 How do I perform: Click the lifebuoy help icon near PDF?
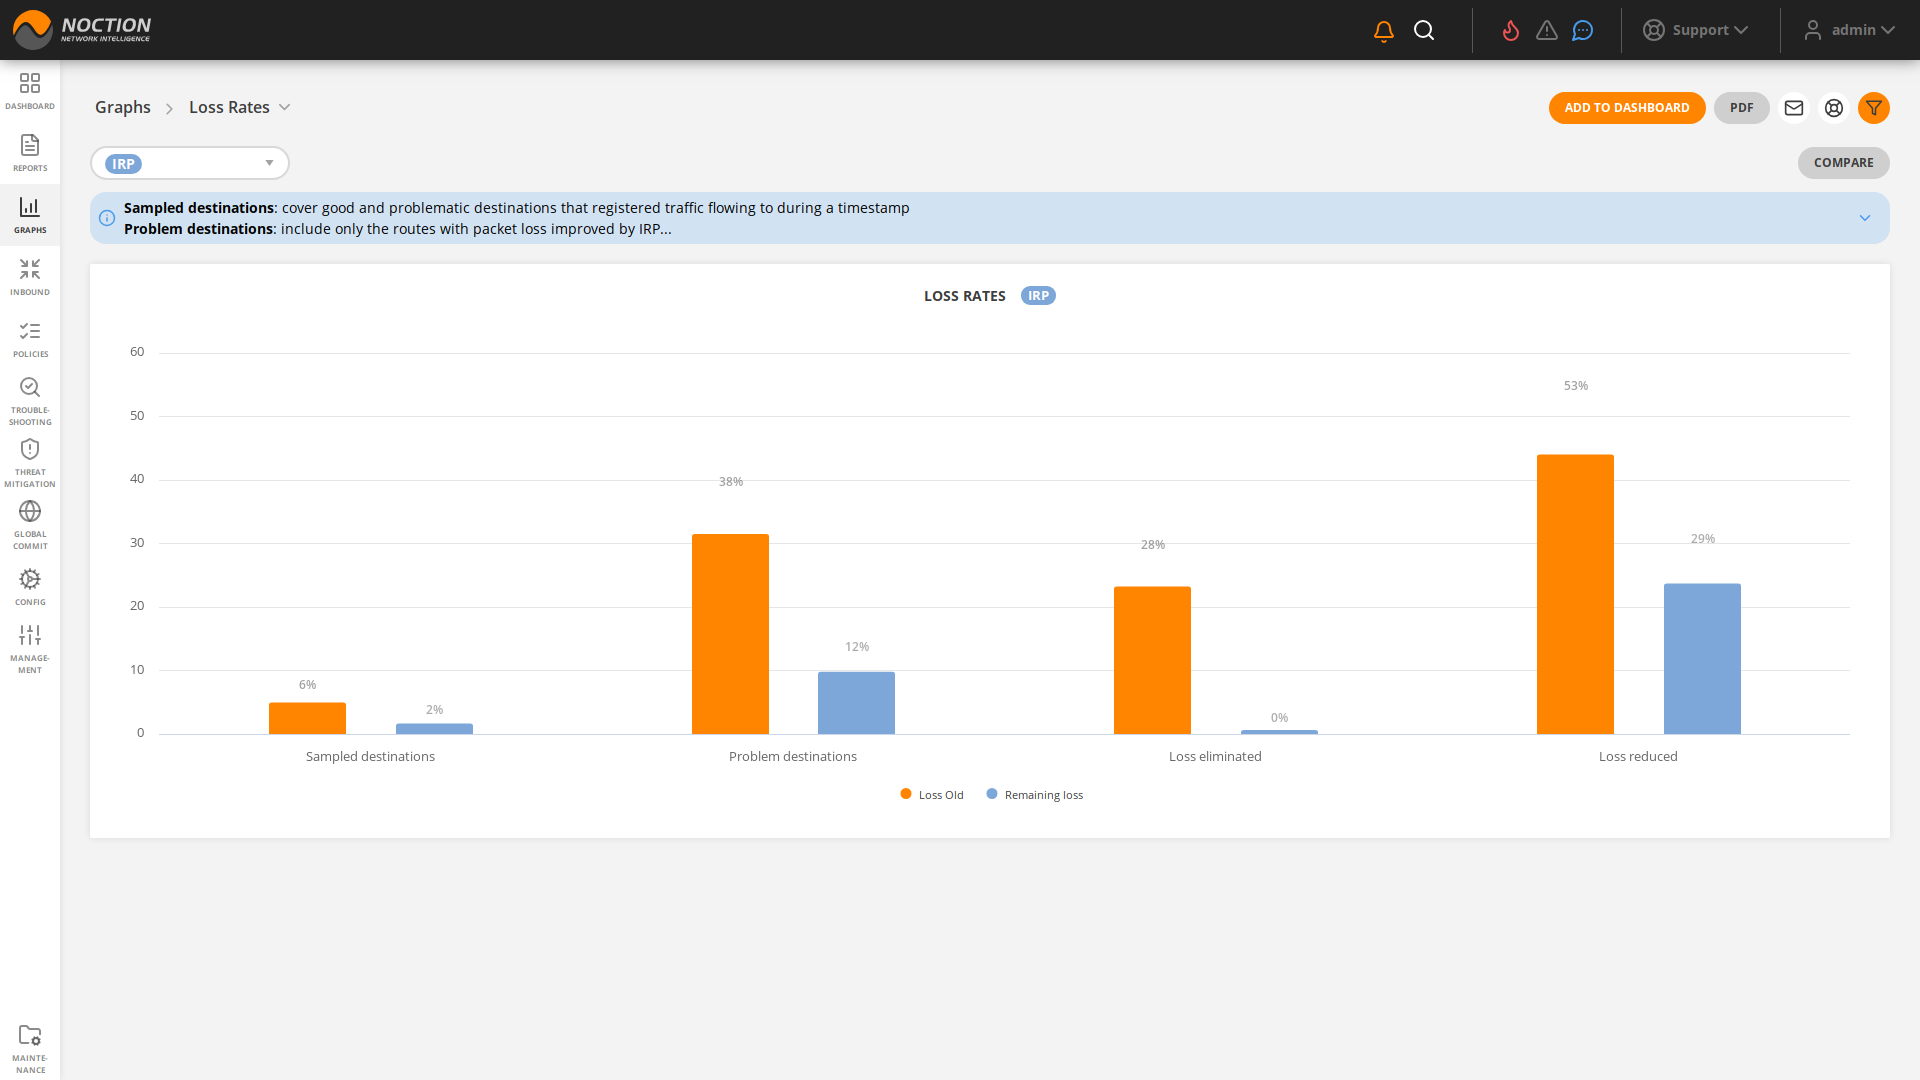pyautogui.click(x=1834, y=108)
